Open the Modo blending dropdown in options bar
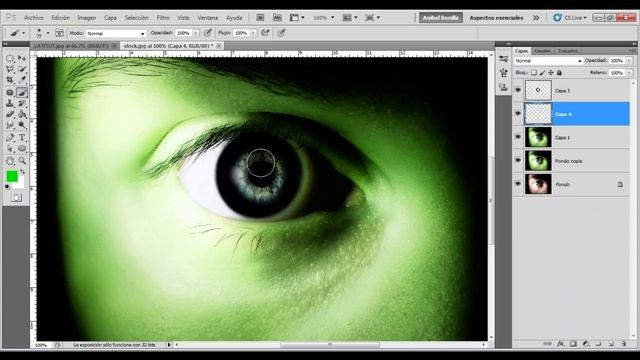This screenshot has width=640, height=360. 116,33
